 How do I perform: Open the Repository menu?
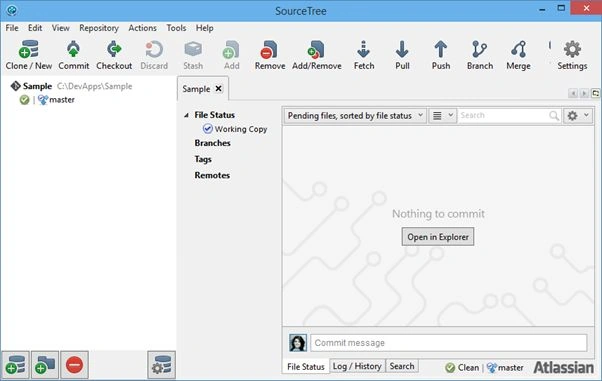tap(99, 28)
